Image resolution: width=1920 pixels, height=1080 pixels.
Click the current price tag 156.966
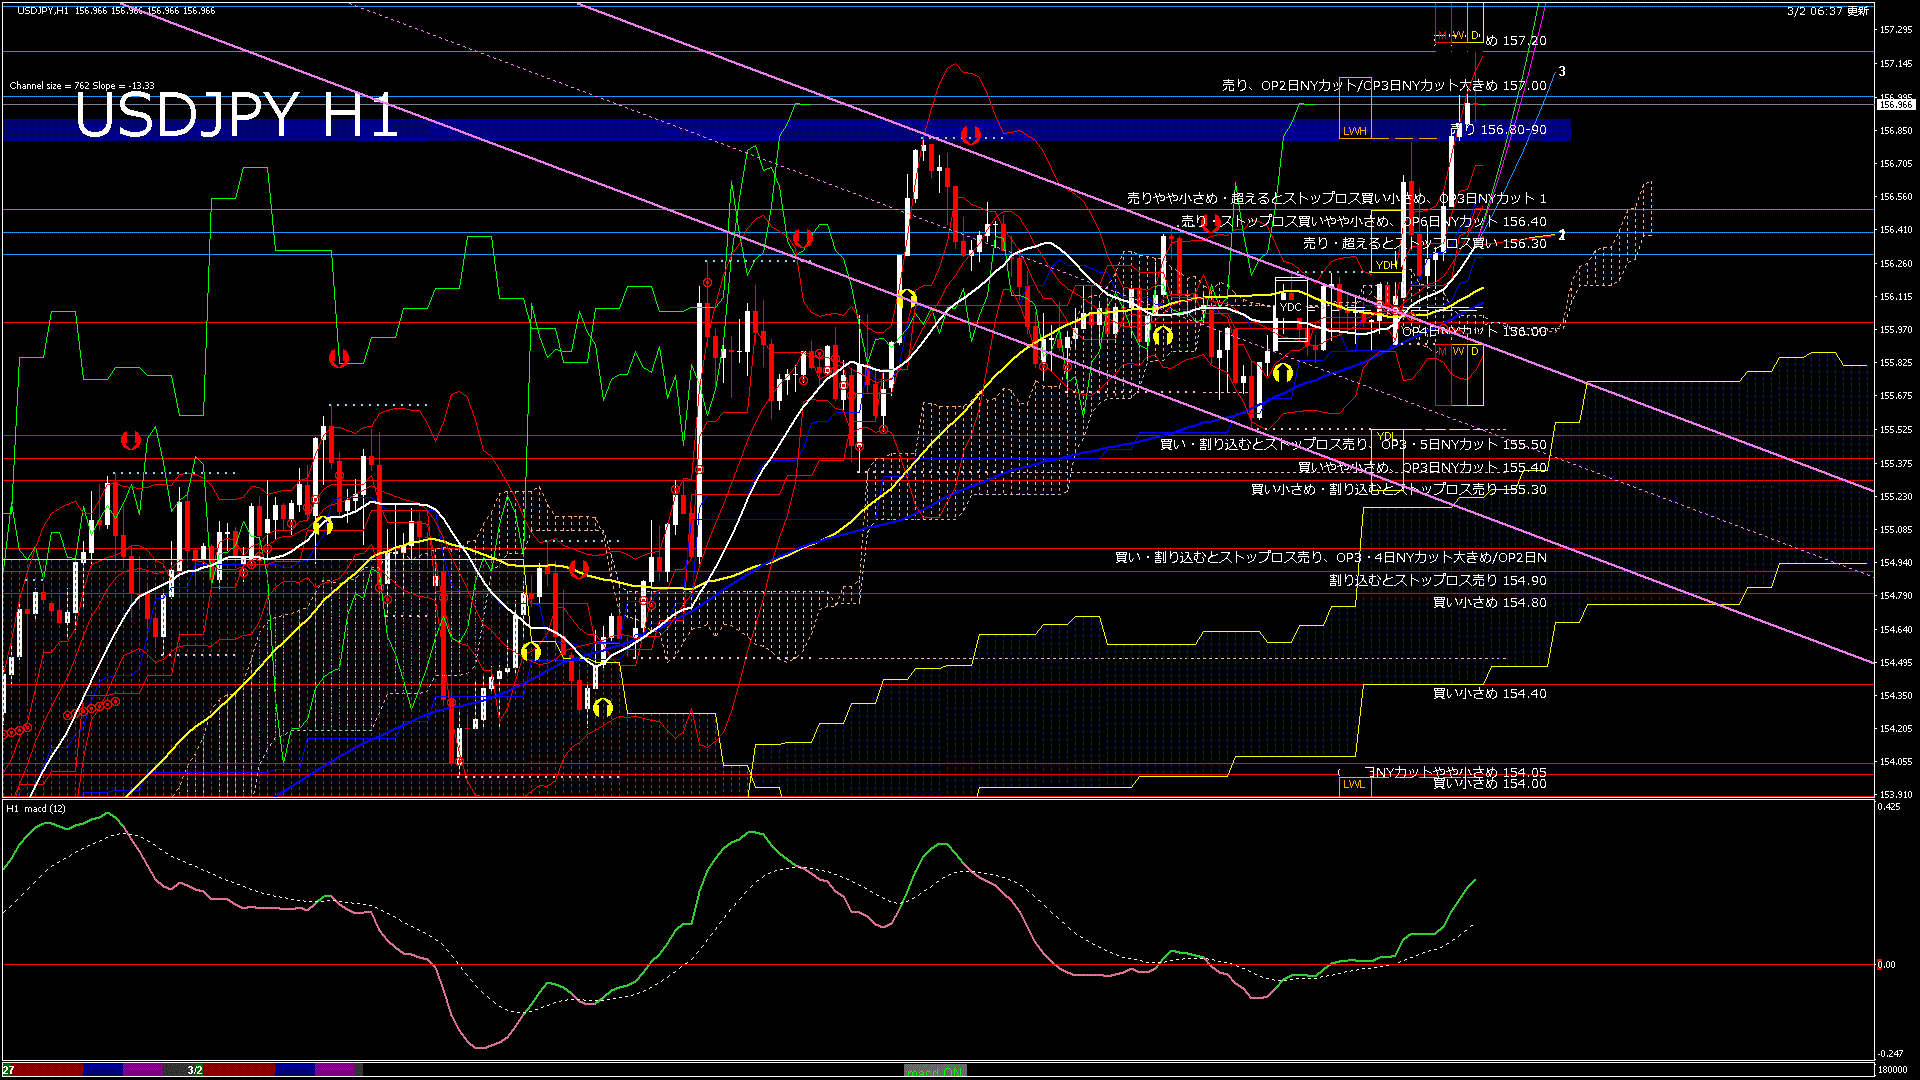coord(1895,104)
